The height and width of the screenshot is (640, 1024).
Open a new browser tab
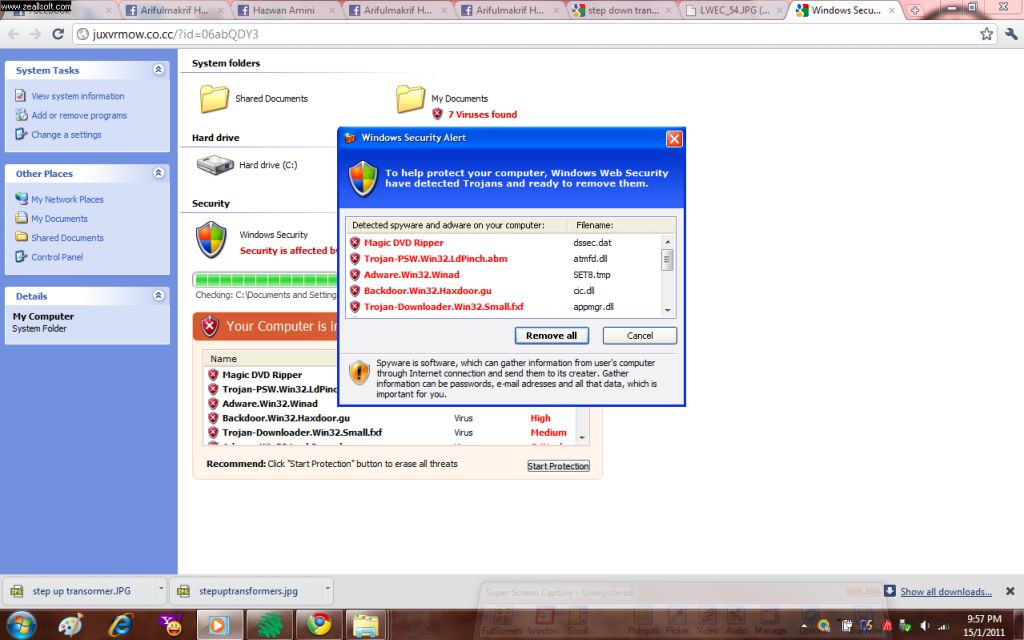tap(915, 10)
